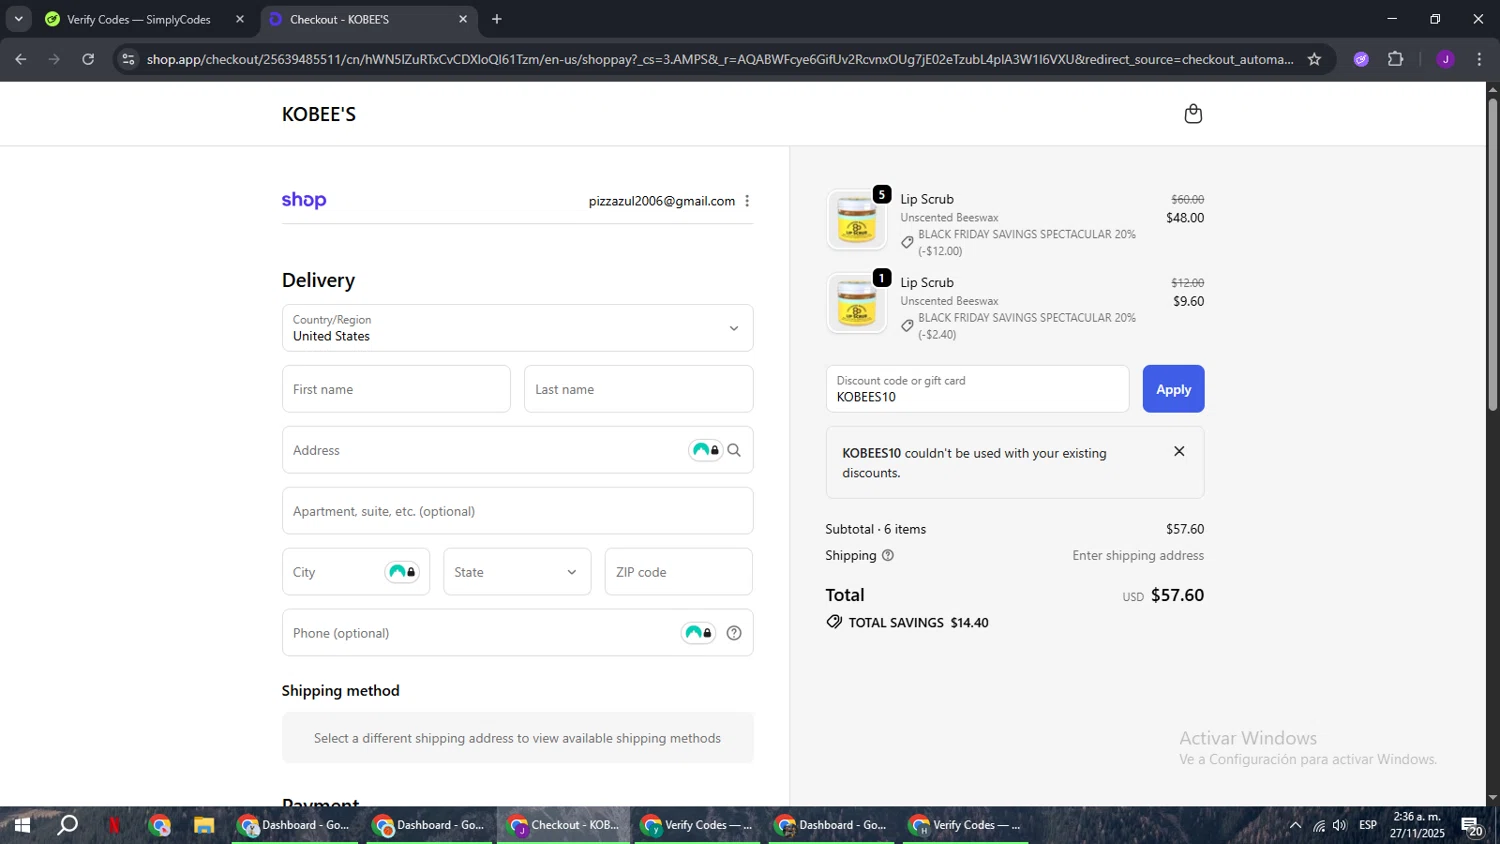Screen dimensions: 1500x844
Task: Open the shopping bag cart icon
Action: (1193, 114)
